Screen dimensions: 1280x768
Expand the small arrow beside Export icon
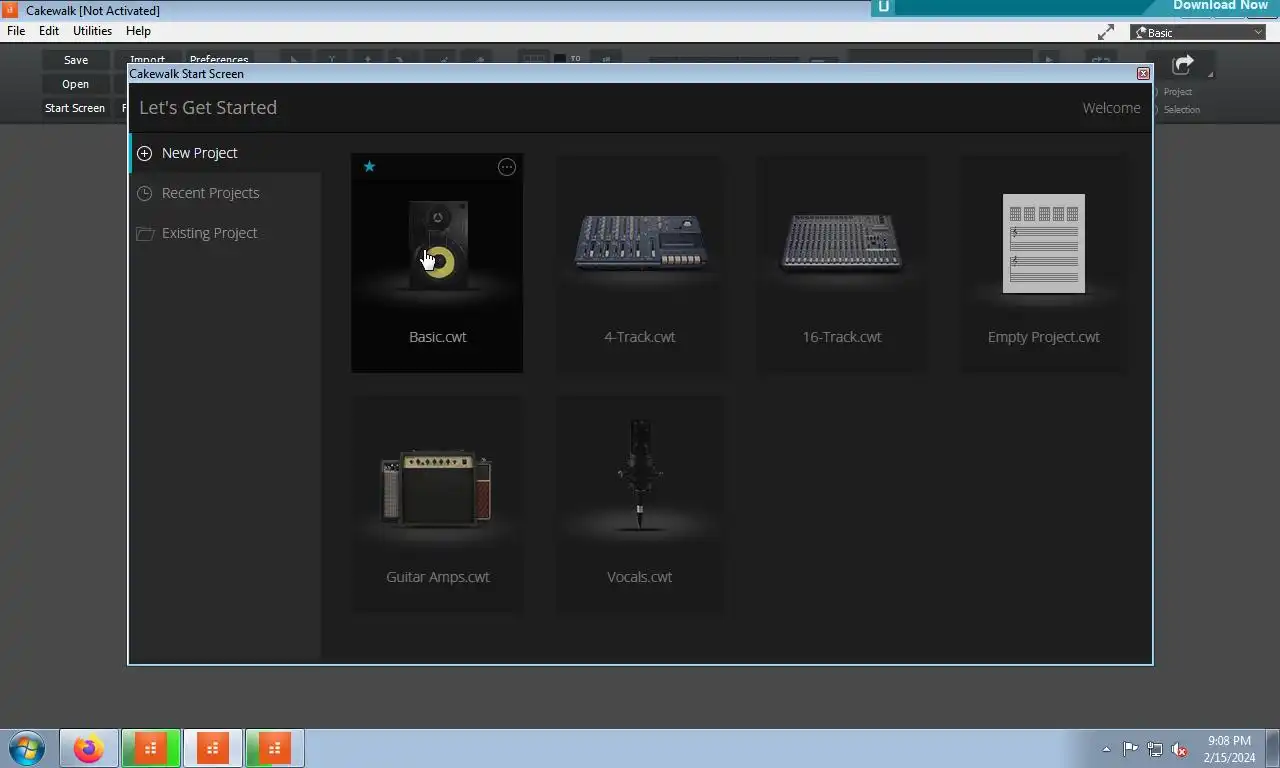tap(1210, 74)
